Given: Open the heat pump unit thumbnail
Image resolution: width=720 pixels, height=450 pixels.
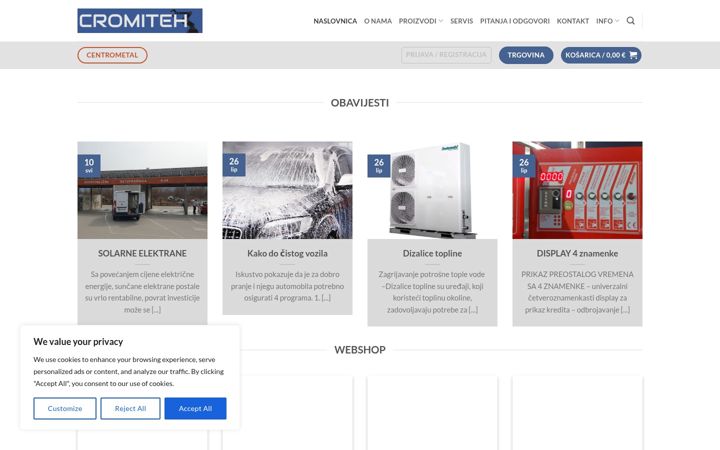Looking at the screenshot, I should [x=432, y=190].
